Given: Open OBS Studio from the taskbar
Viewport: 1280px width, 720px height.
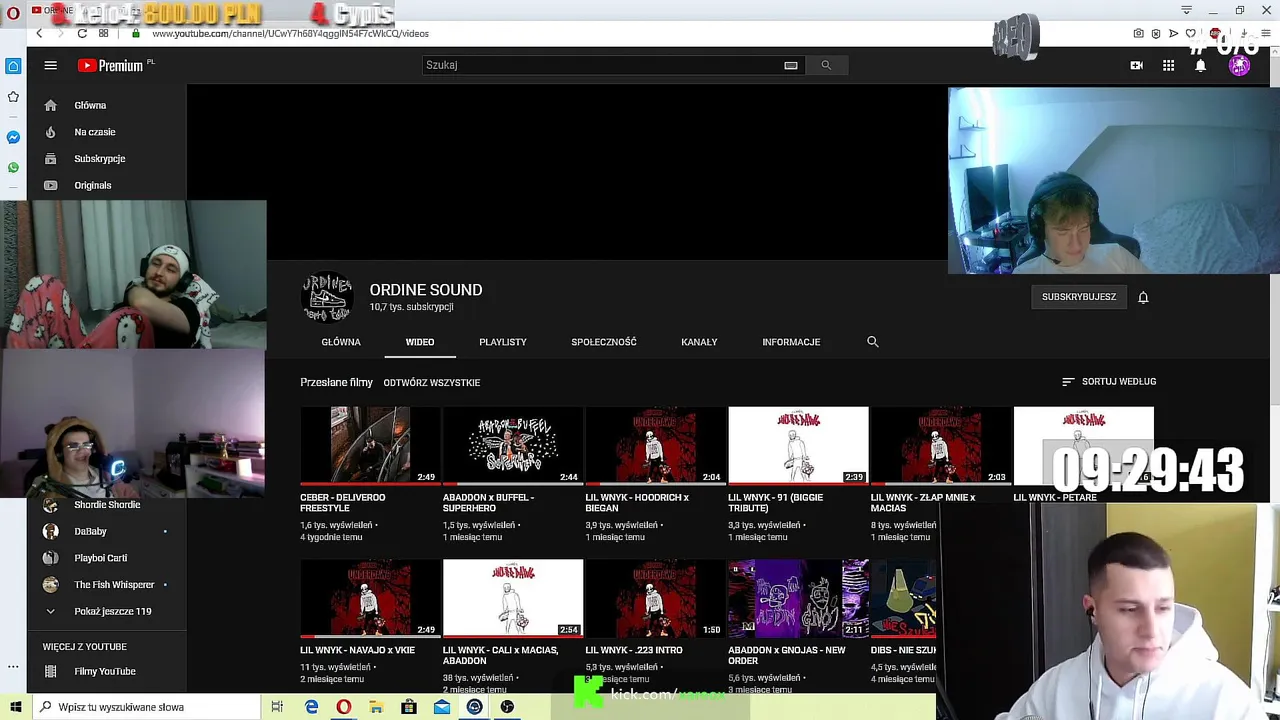Looking at the screenshot, I should pos(507,707).
